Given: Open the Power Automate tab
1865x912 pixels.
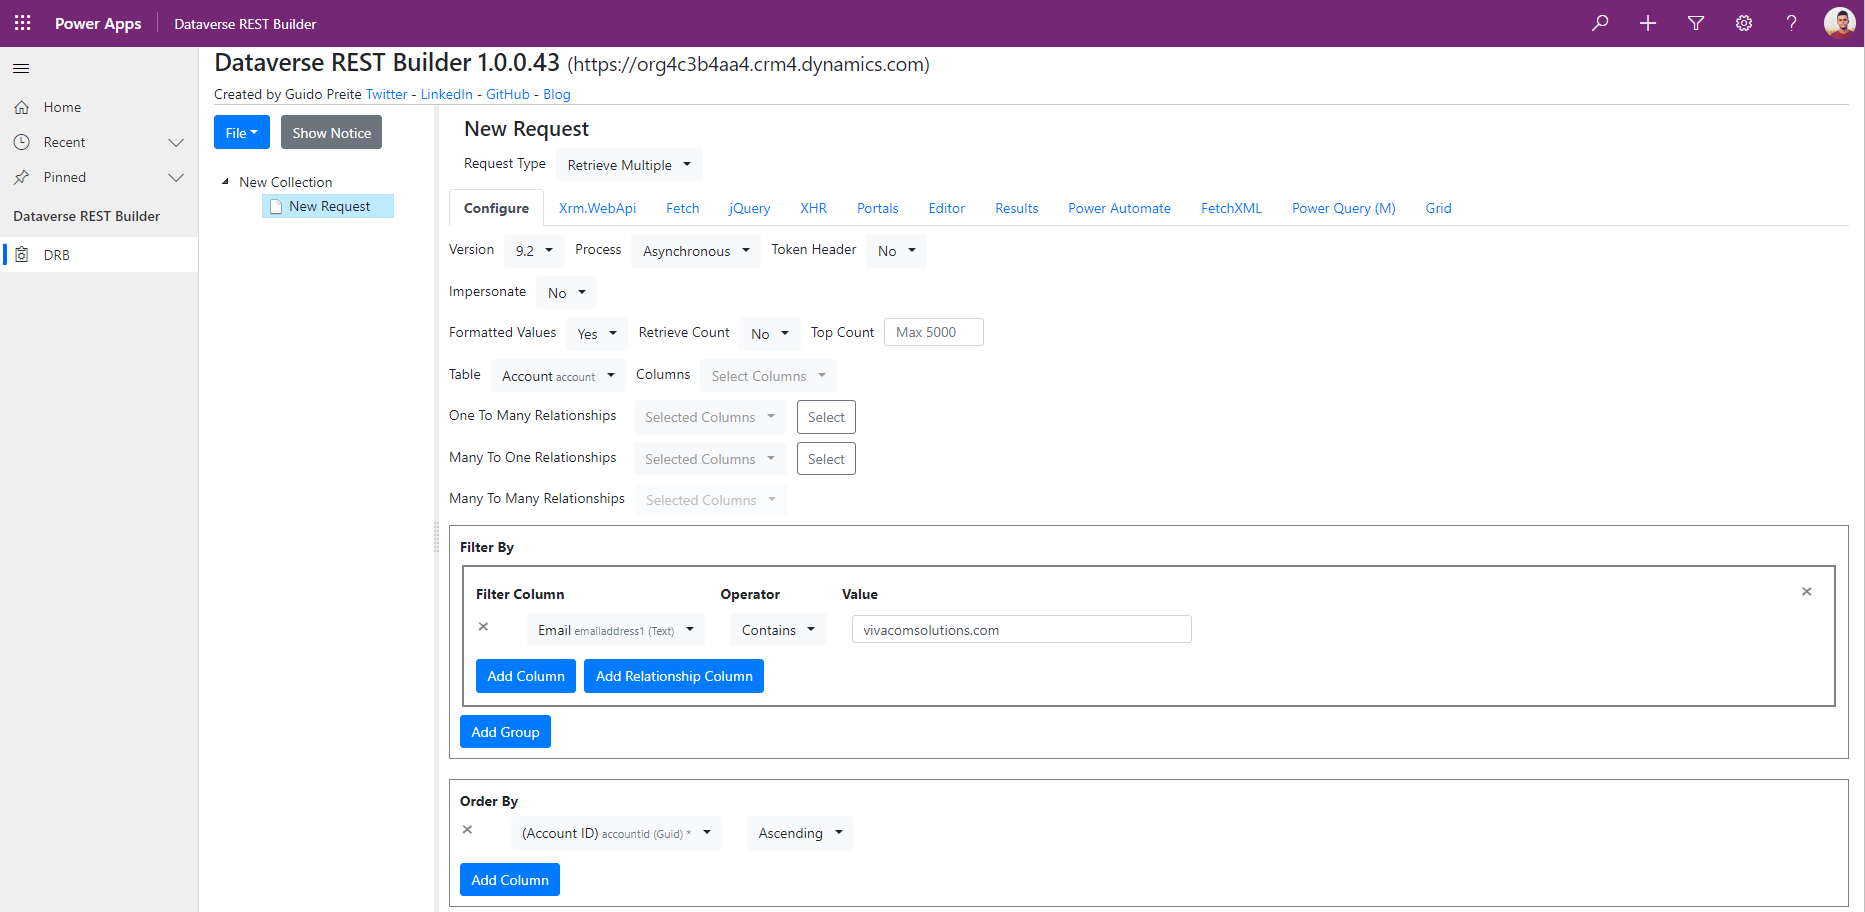Looking at the screenshot, I should (x=1119, y=208).
